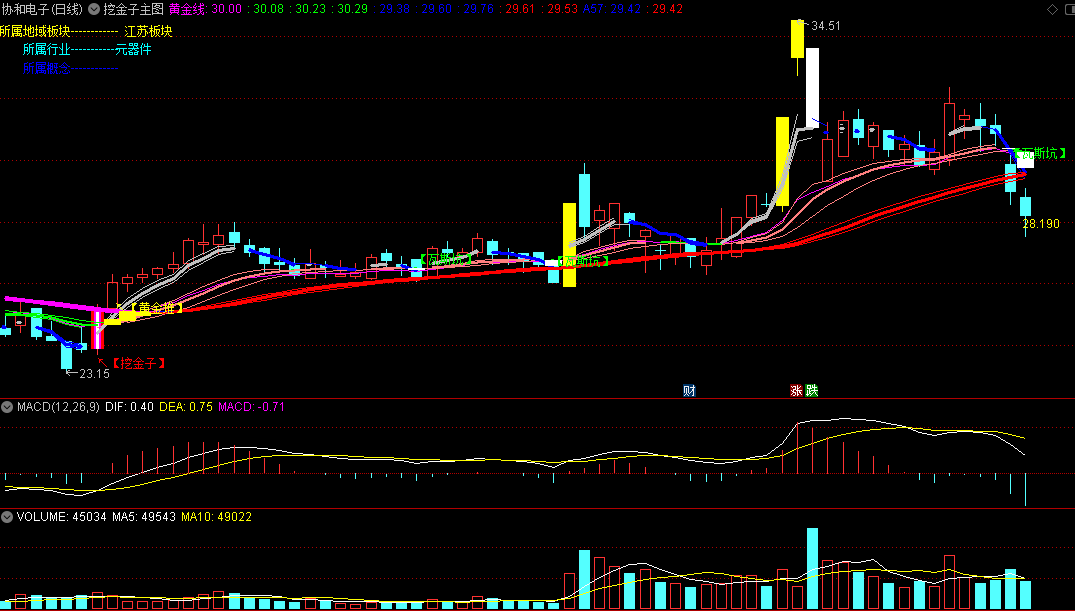Click the tallest cyan volume bar
The height and width of the screenshot is (611, 1075).
[812, 568]
